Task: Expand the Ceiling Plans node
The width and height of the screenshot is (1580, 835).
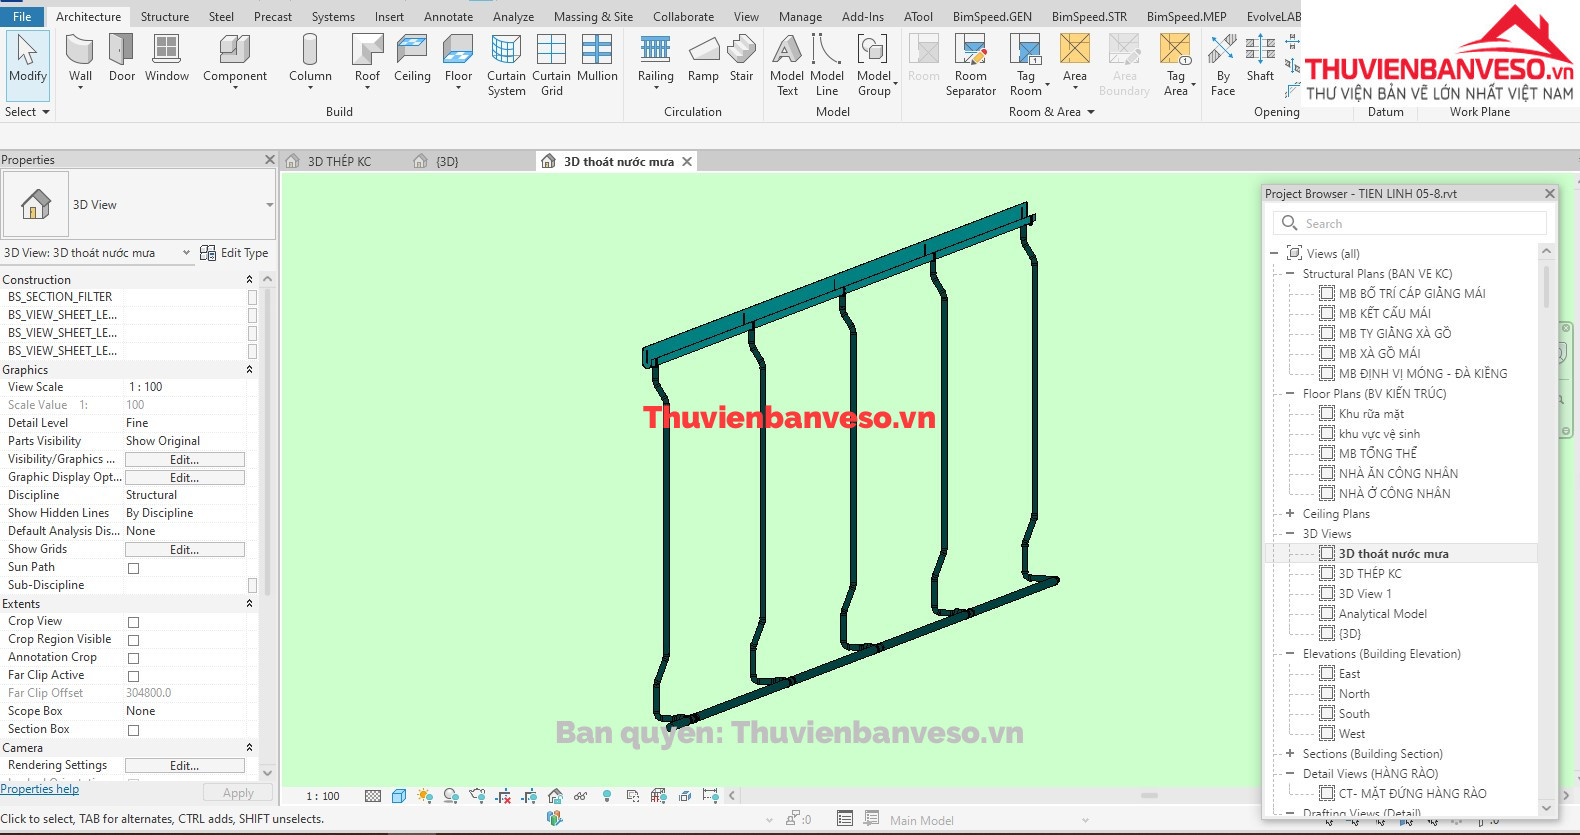Action: coord(1290,514)
